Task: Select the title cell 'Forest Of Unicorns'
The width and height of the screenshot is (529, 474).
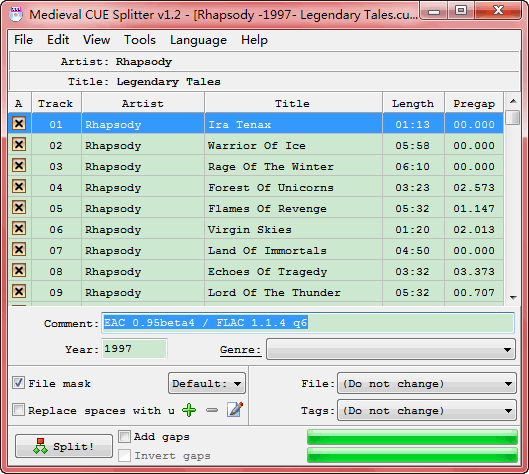Action: [293, 186]
